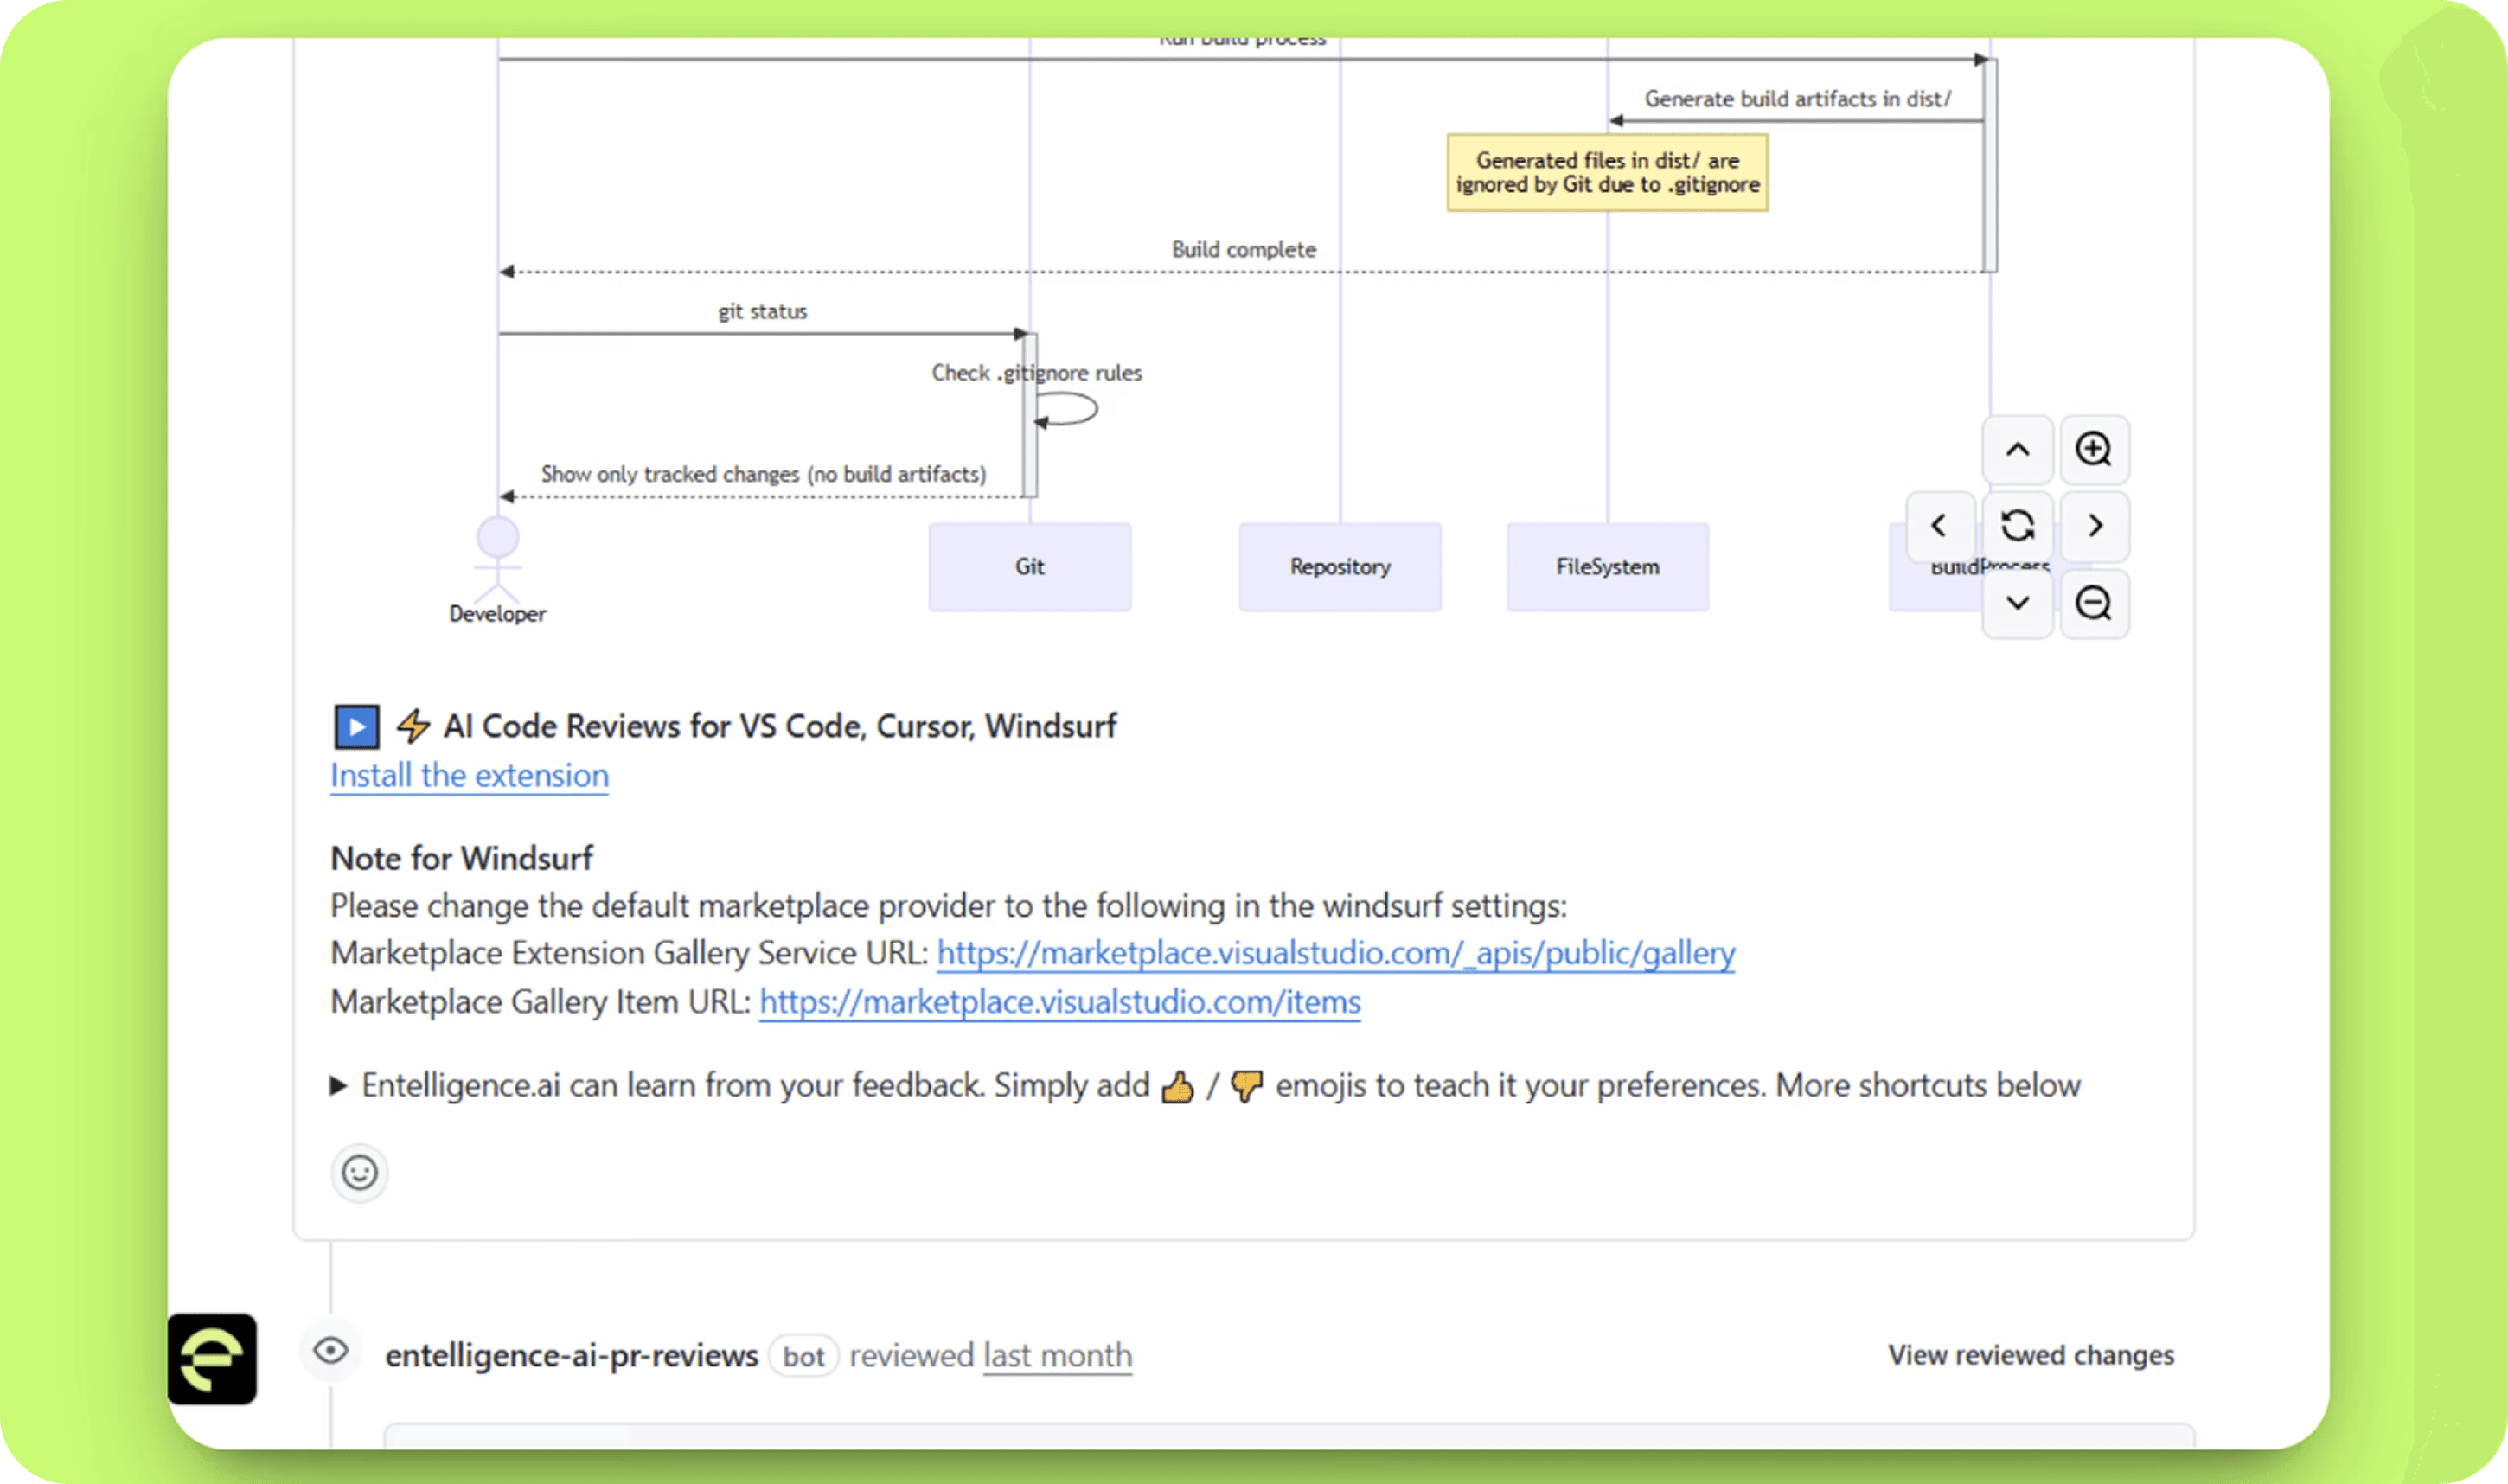This screenshot has width=2508, height=1484.
Task: Zoom out of the sequence diagram
Action: point(2093,603)
